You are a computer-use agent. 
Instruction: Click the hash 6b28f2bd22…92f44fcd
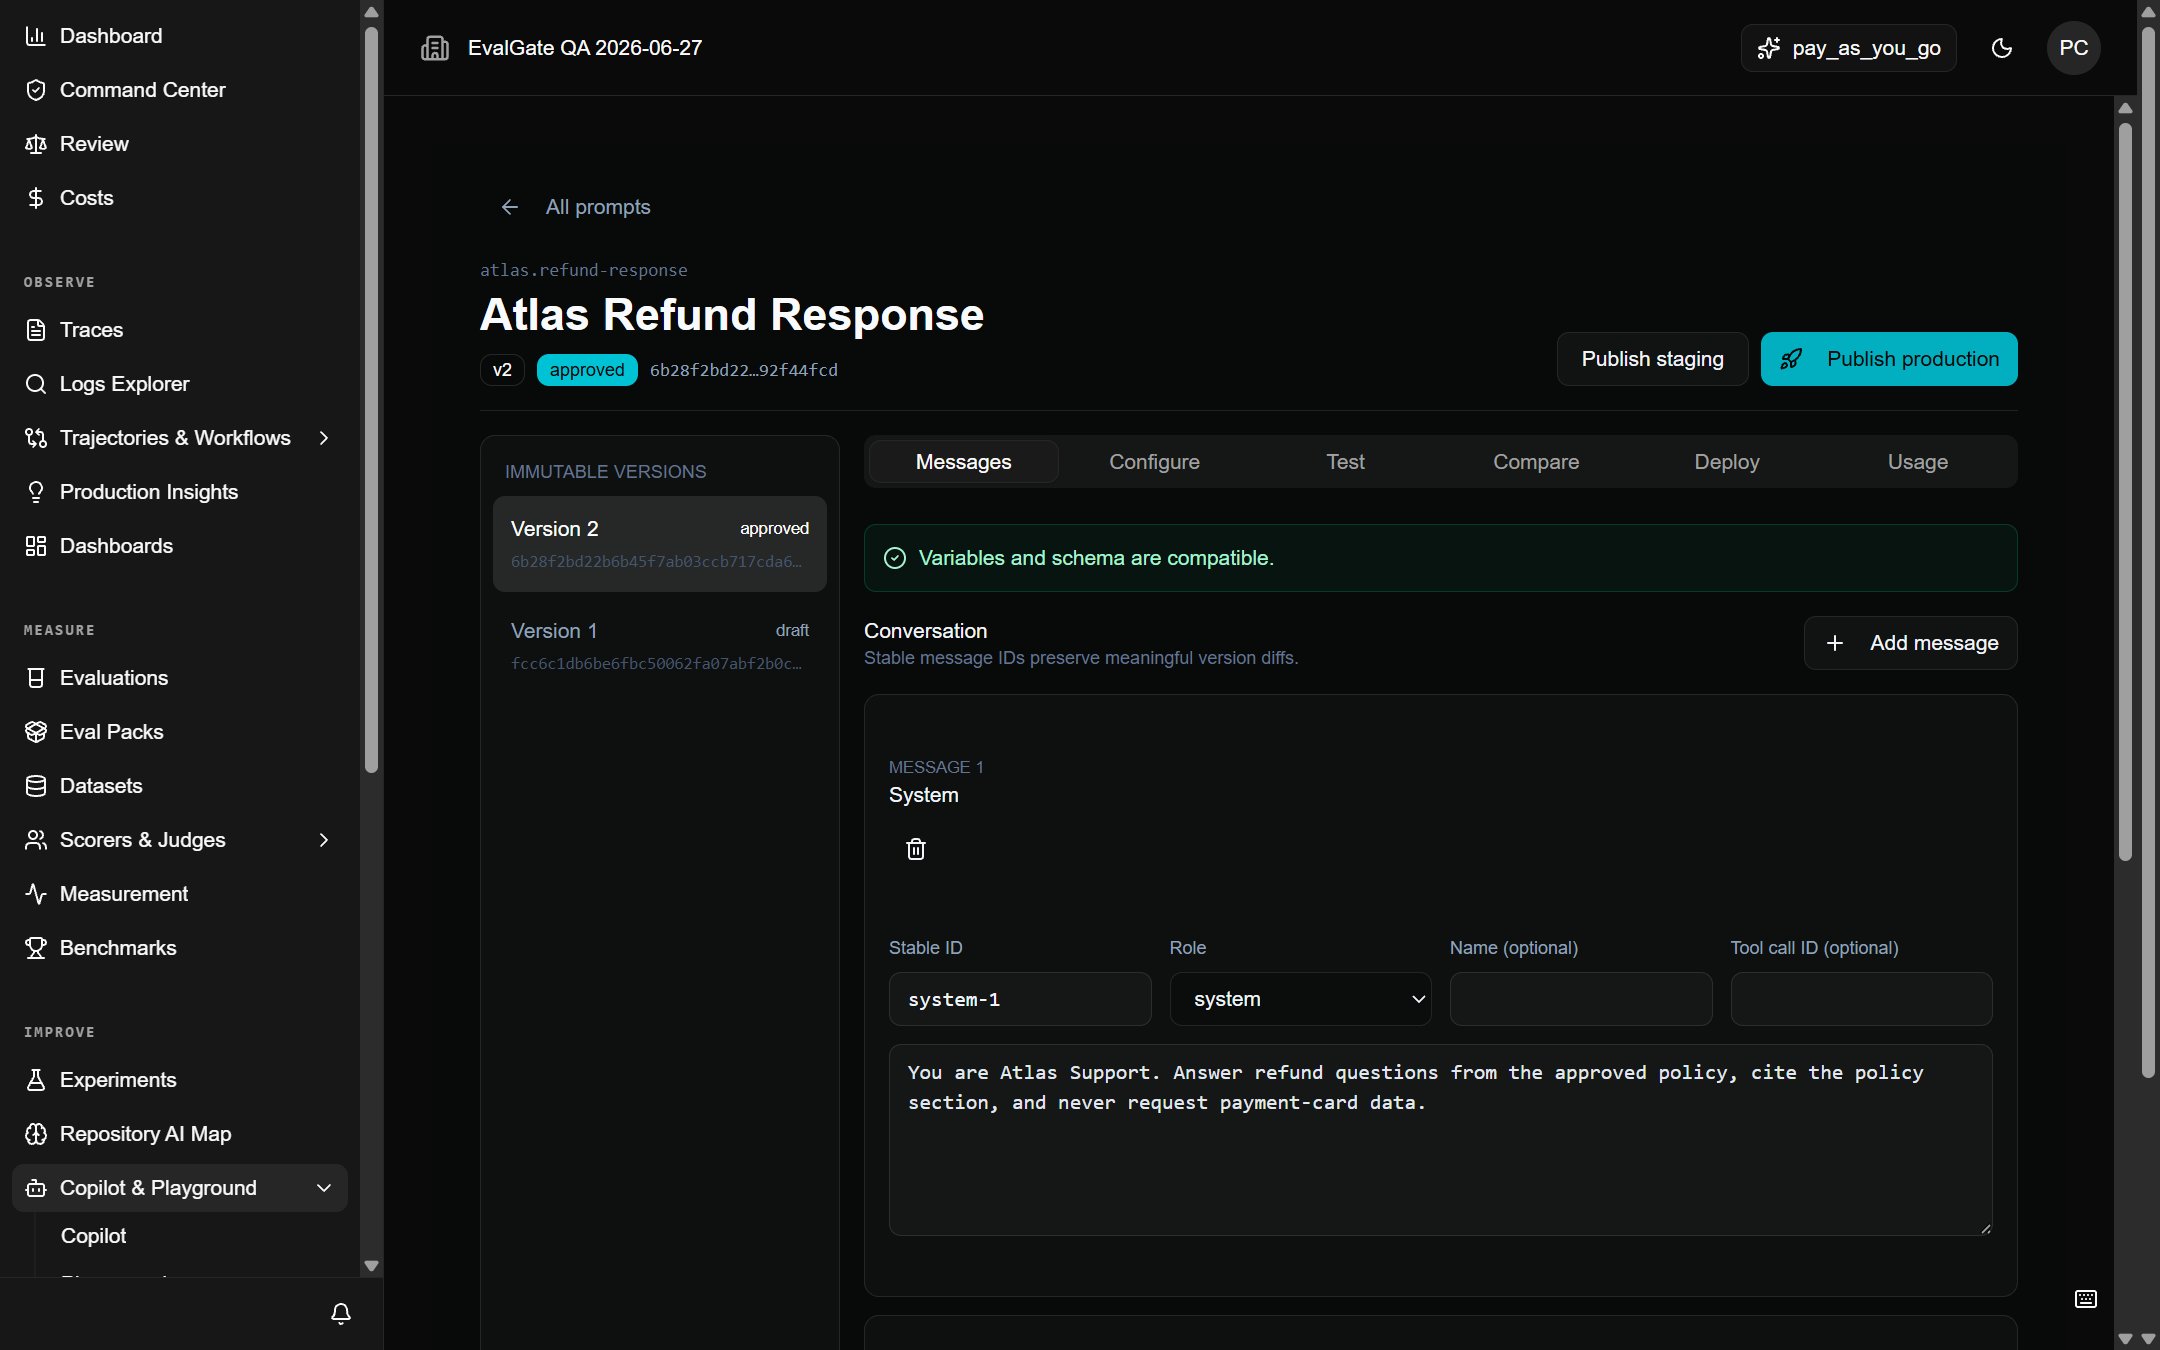pos(744,370)
